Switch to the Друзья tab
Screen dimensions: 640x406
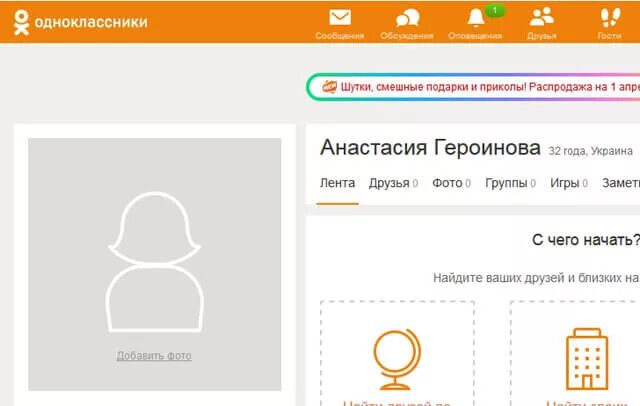coord(393,183)
